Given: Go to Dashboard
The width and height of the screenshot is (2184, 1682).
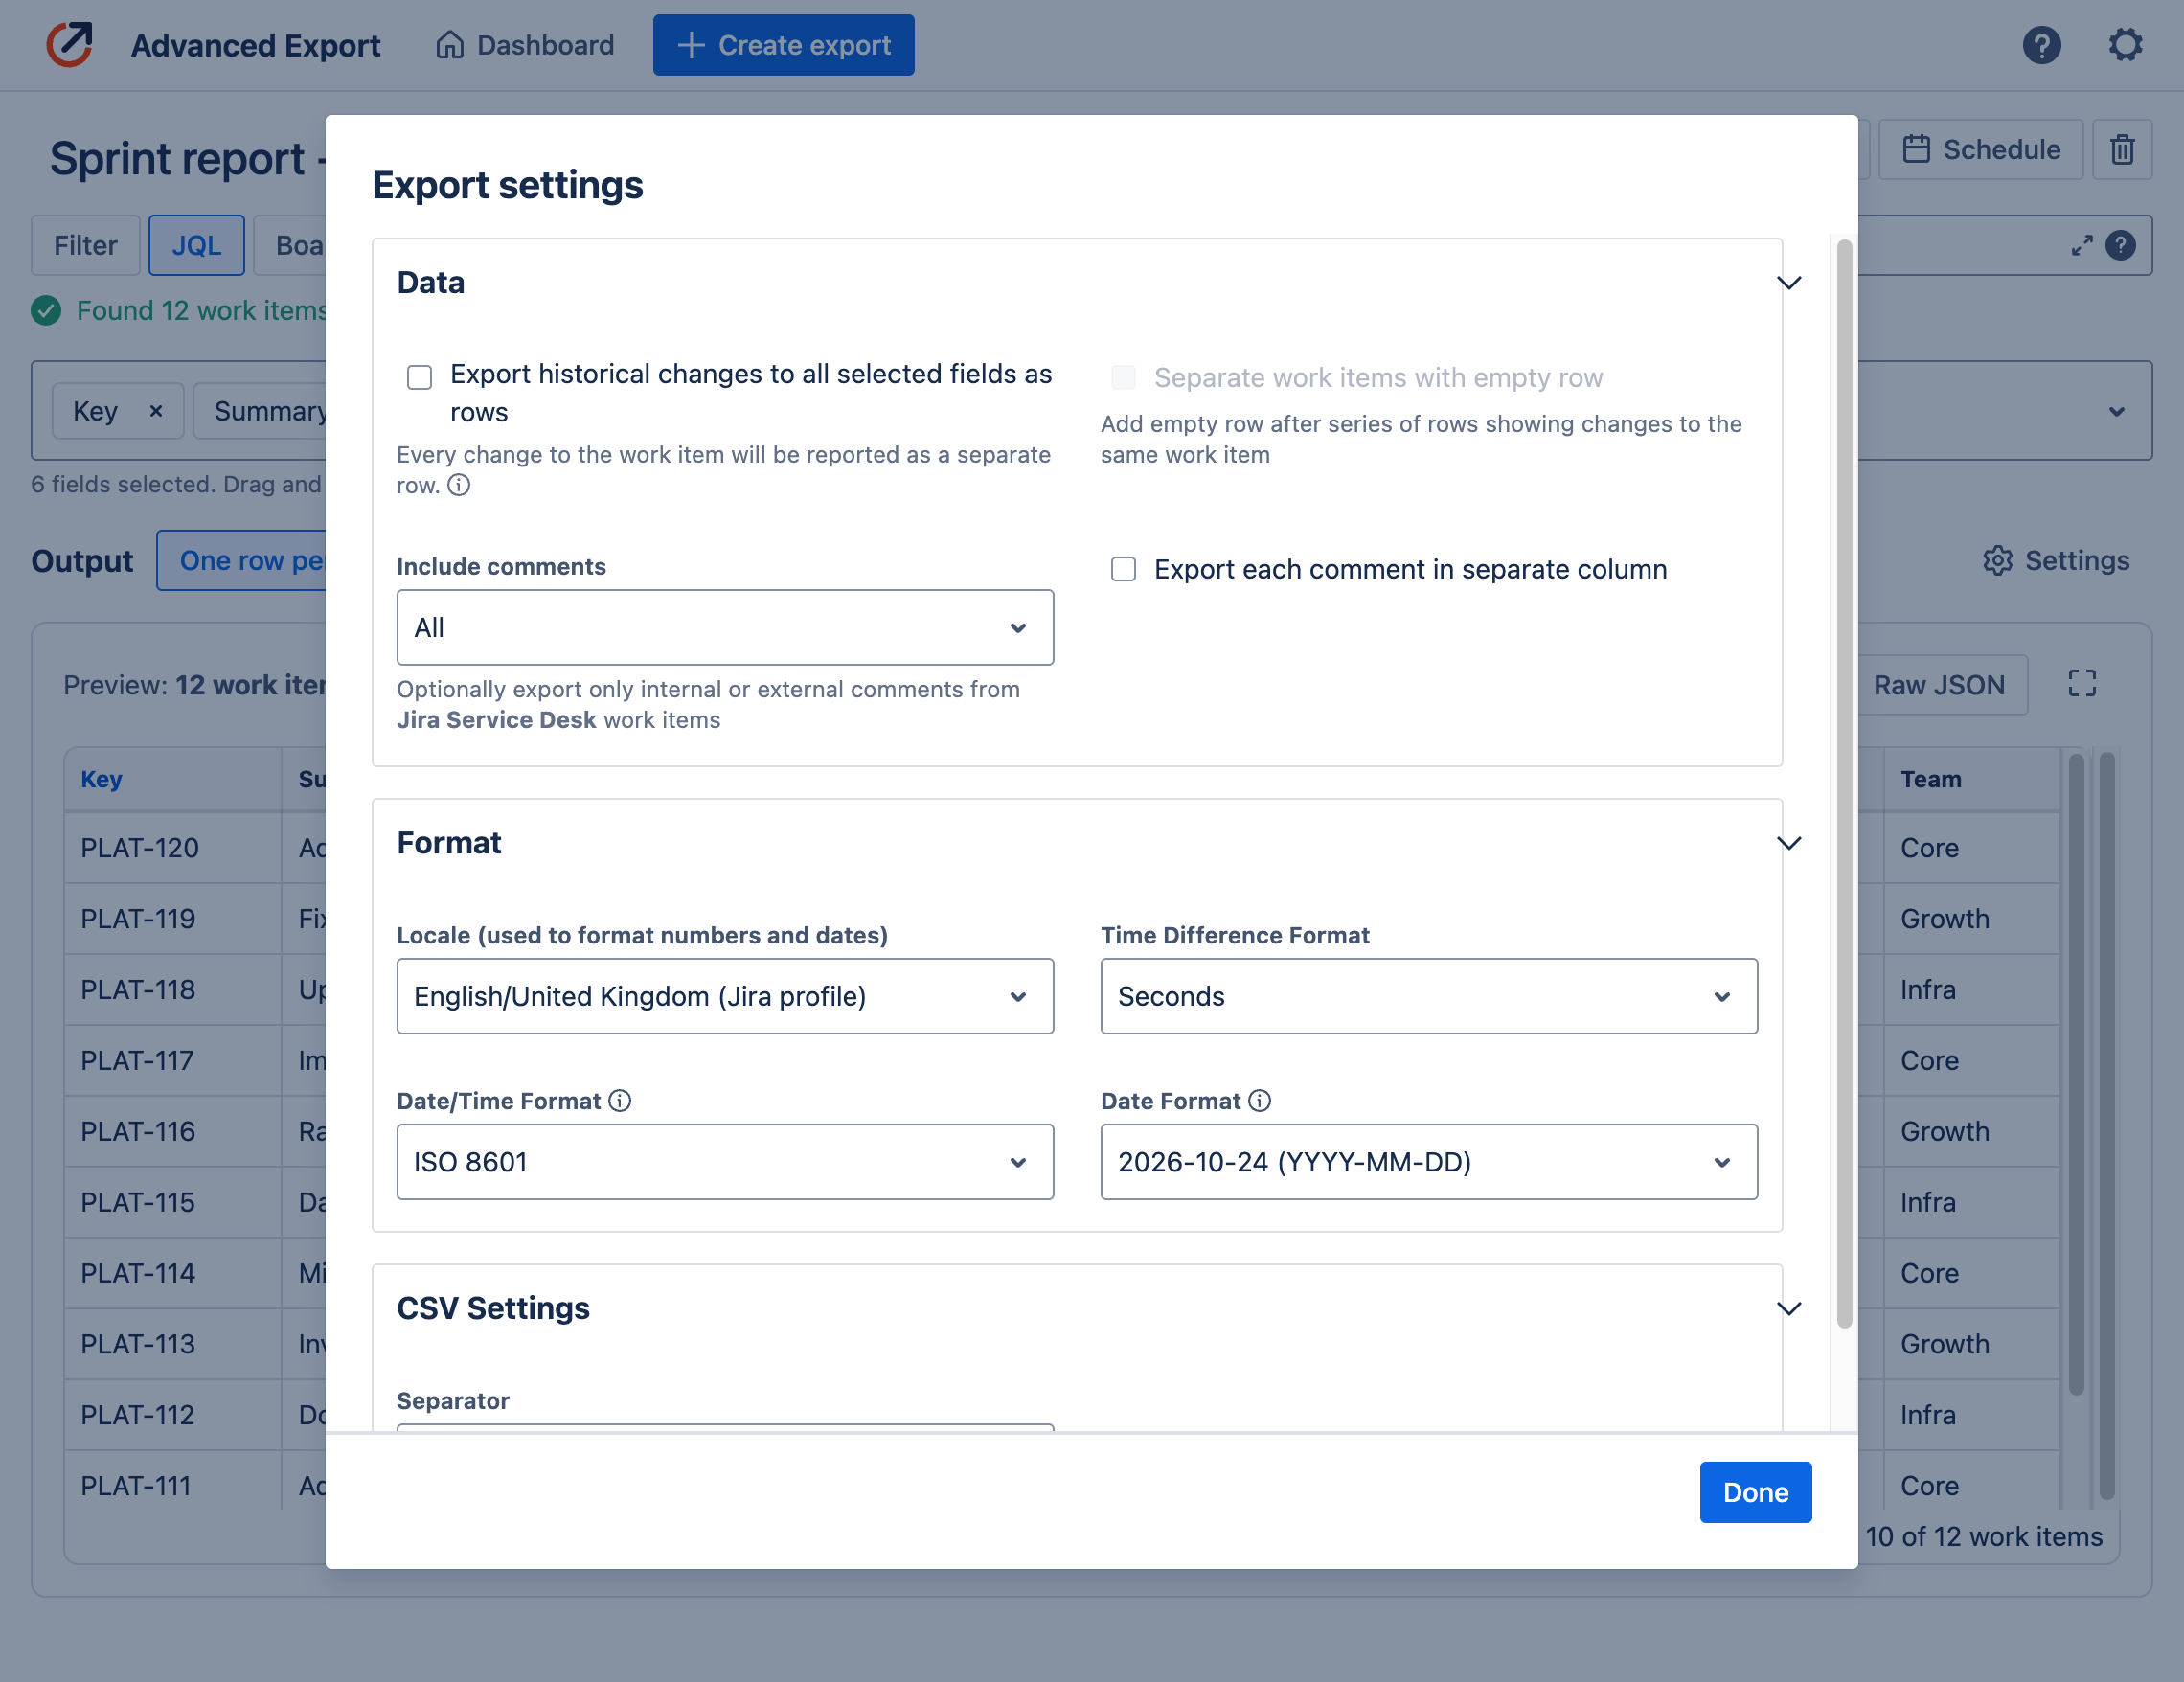Looking at the screenshot, I should click(525, 46).
